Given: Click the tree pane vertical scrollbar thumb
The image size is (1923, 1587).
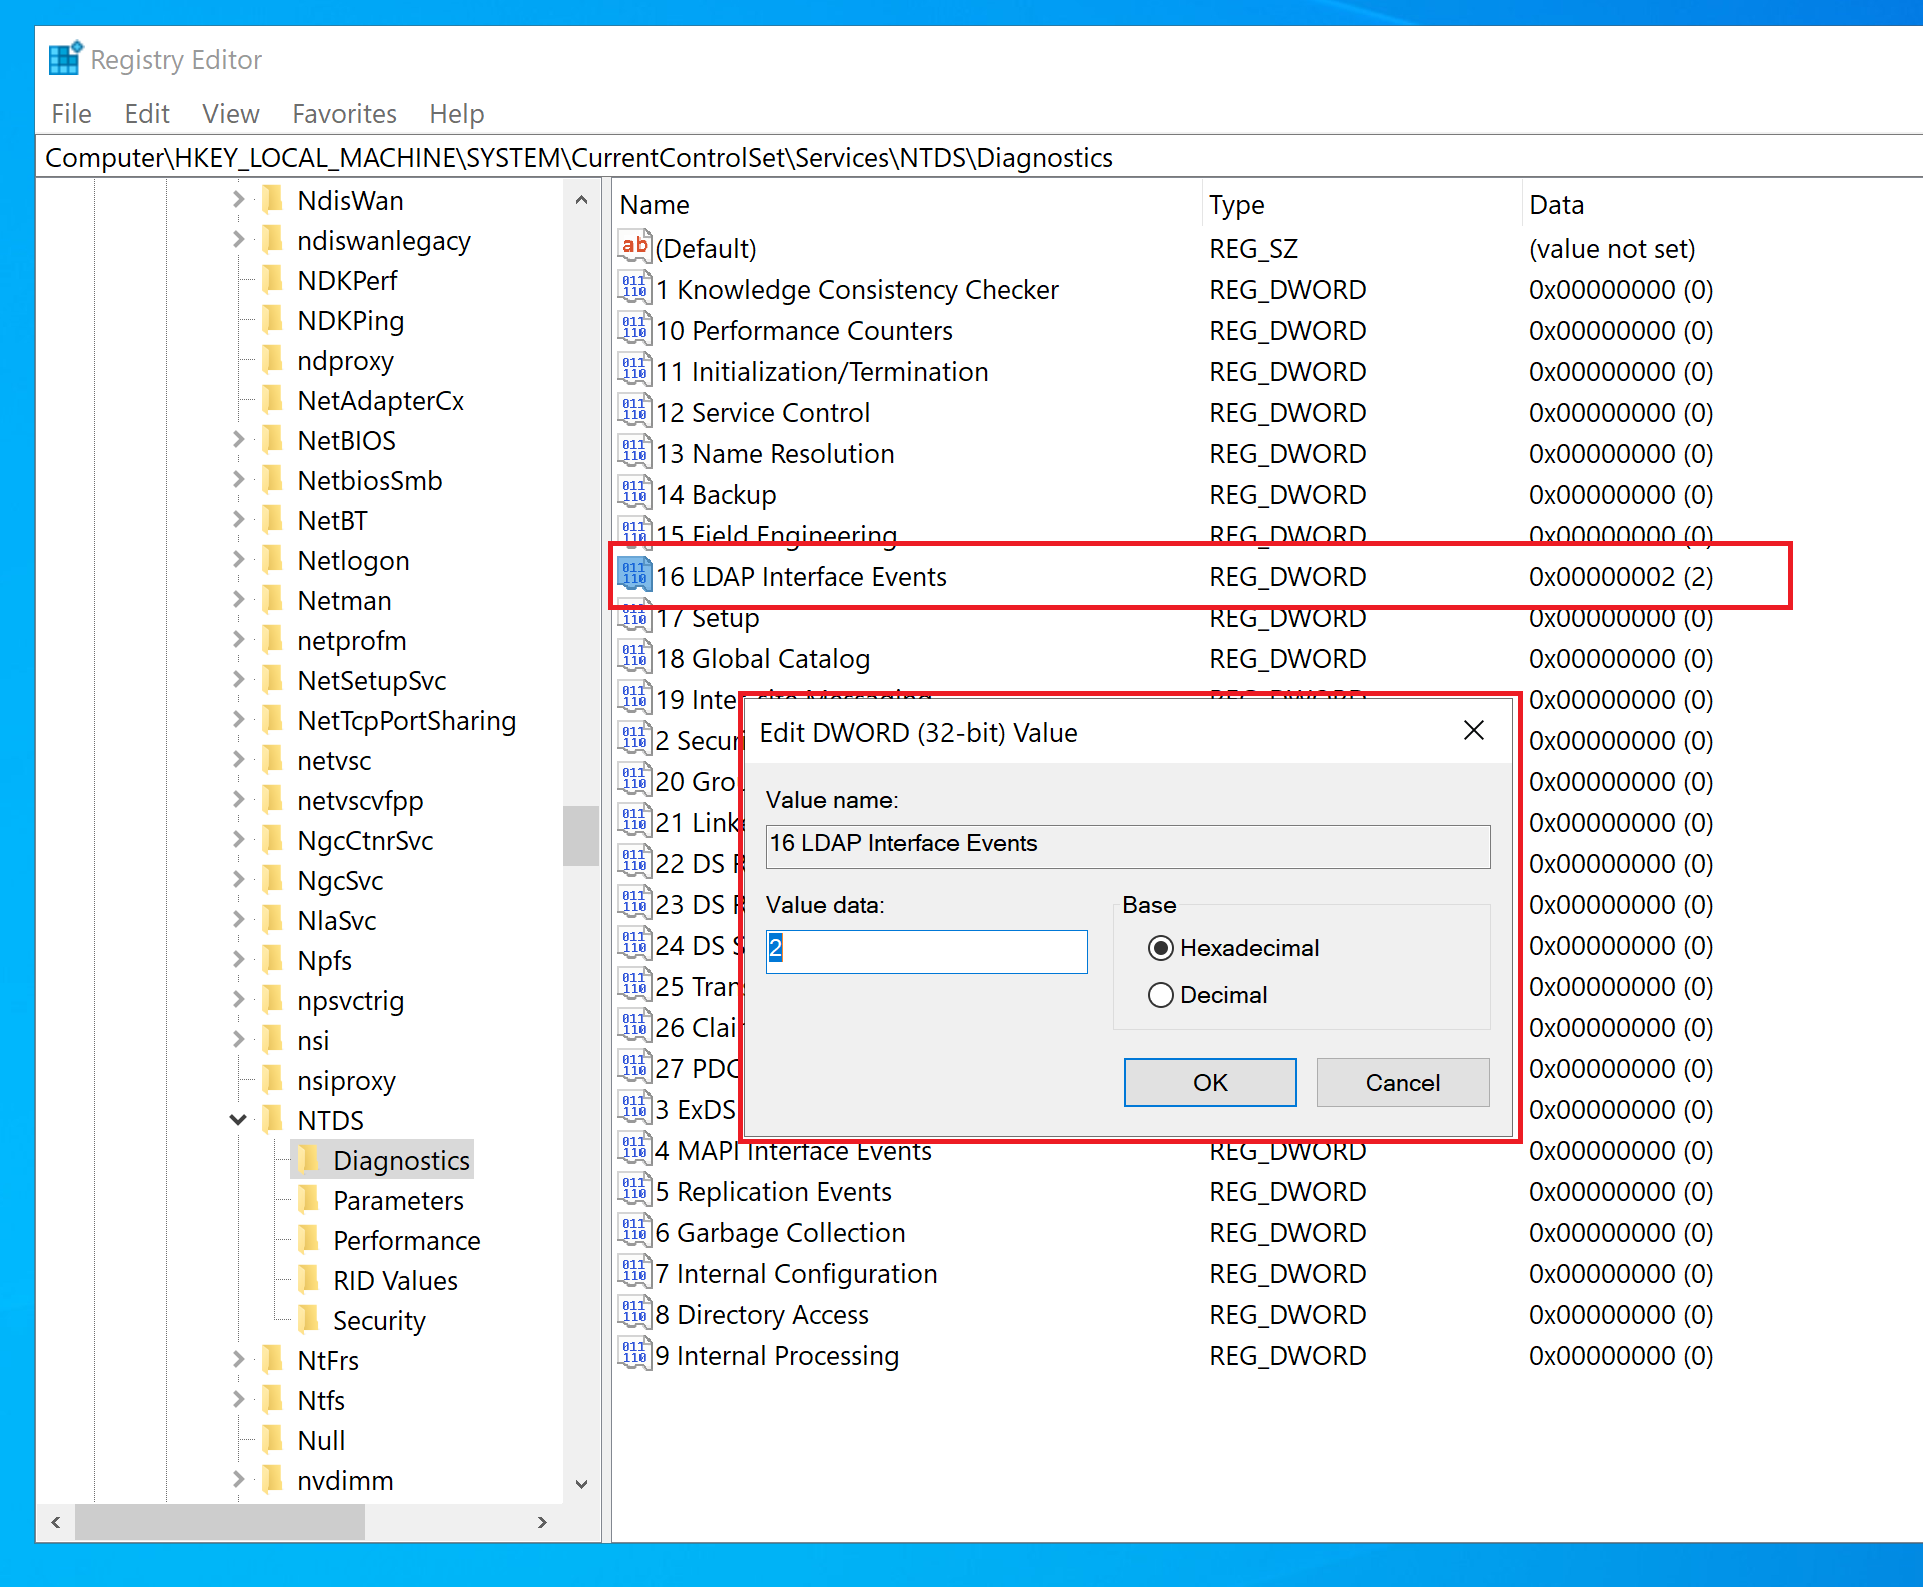Looking at the screenshot, I should click(580, 835).
